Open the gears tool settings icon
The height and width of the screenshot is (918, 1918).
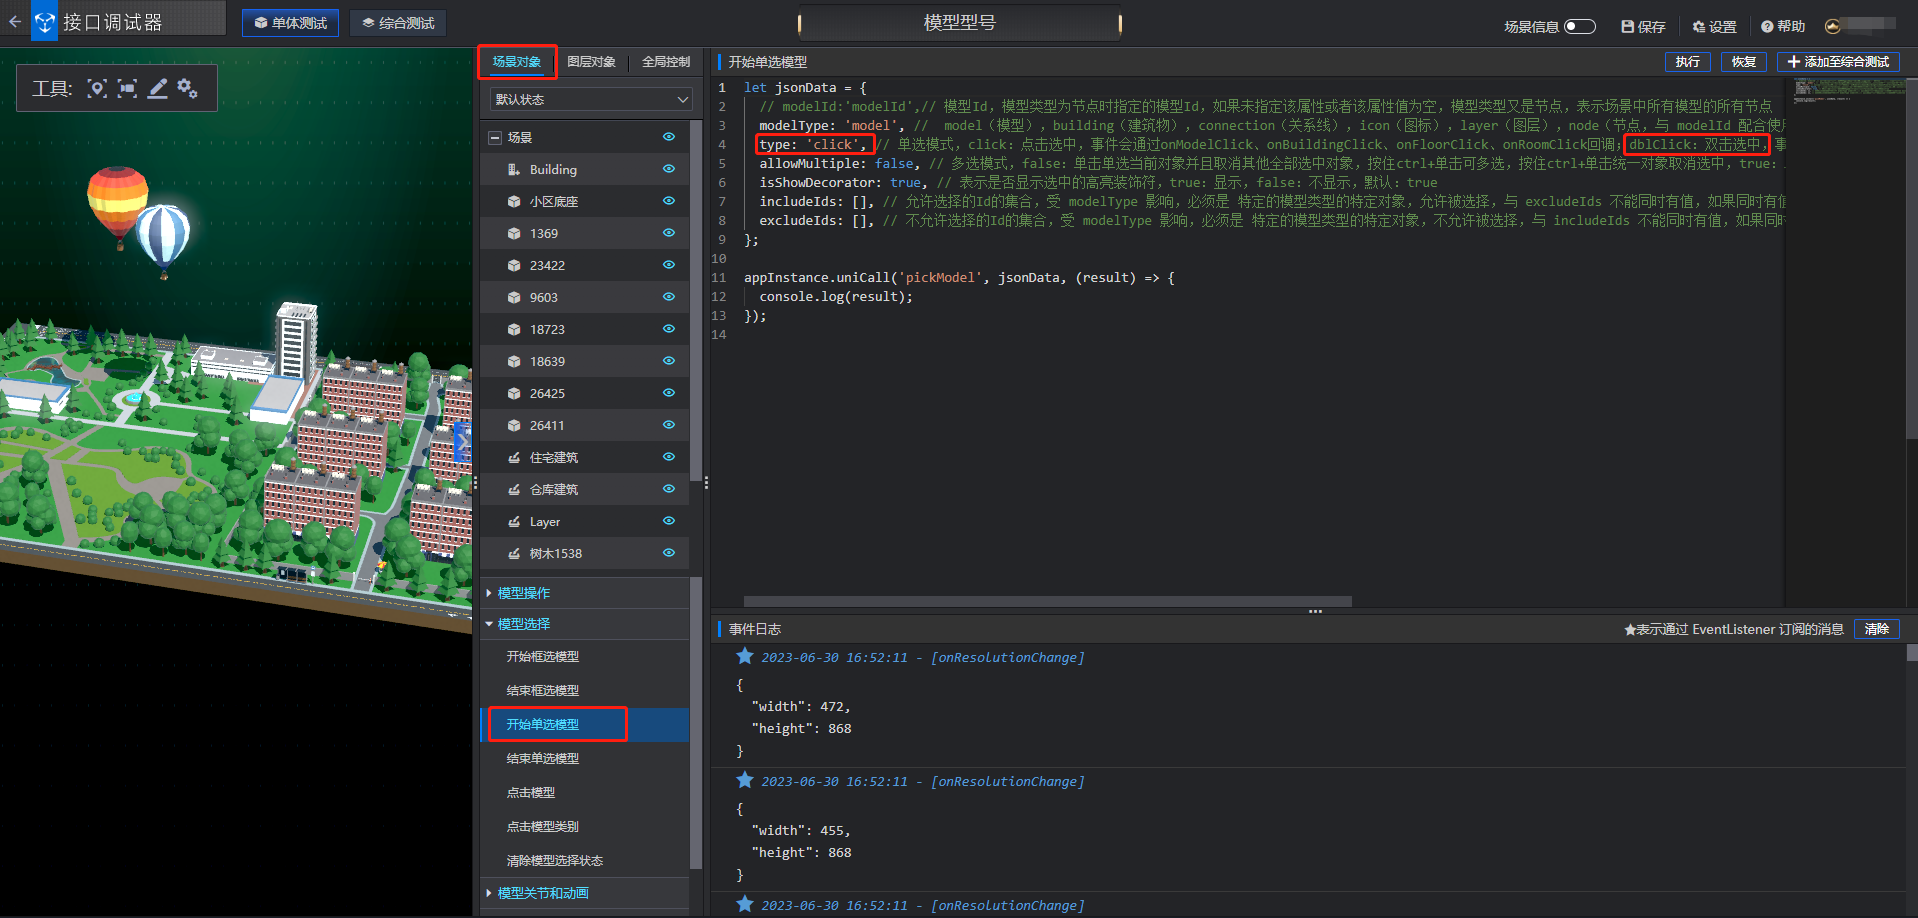pyautogui.click(x=187, y=89)
